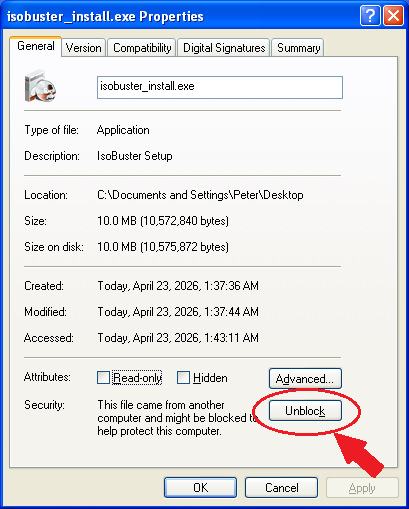The height and width of the screenshot is (509, 409).
Task: Close the Properties dialog with X
Action: click(x=393, y=16)
